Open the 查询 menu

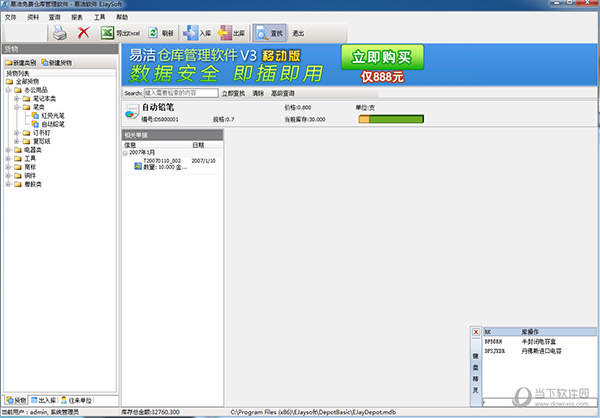click(x=55, y=17)
